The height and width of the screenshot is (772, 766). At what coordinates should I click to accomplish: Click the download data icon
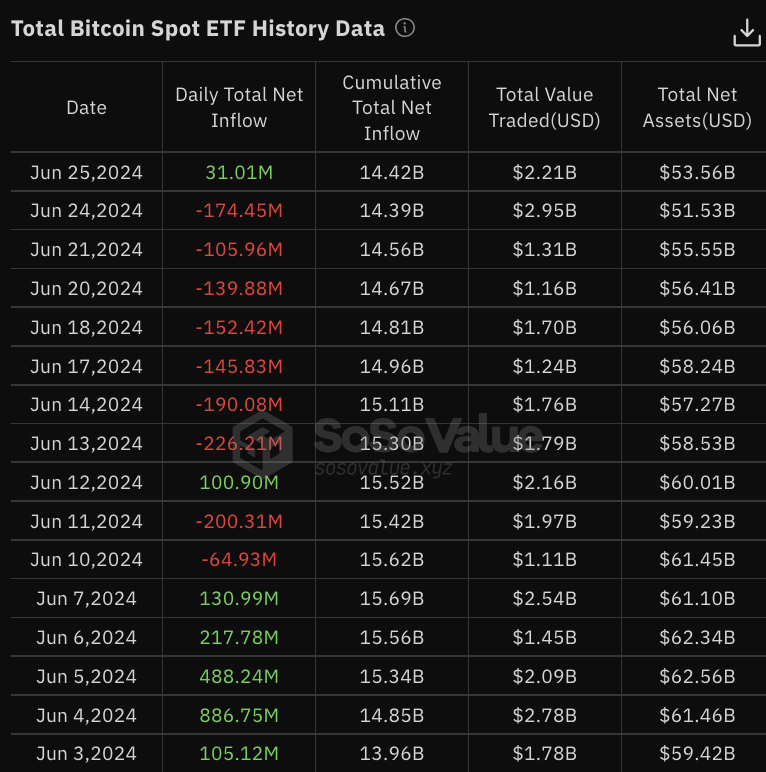point(746,33)
